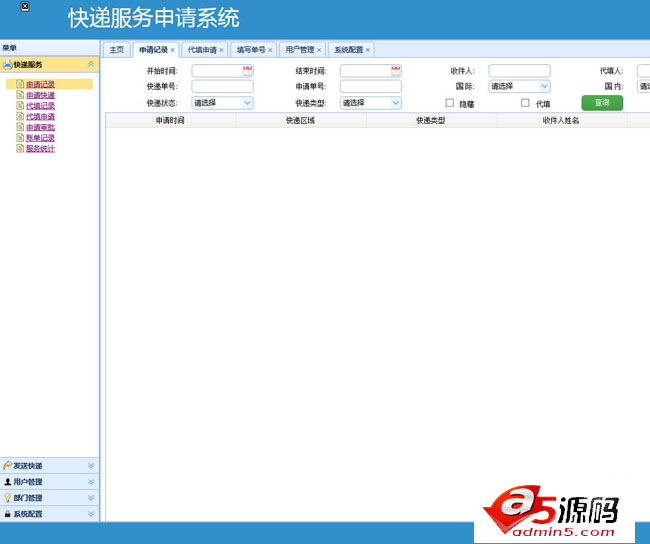Click the 发送快递 arrow icon

(x=7, y=466)
